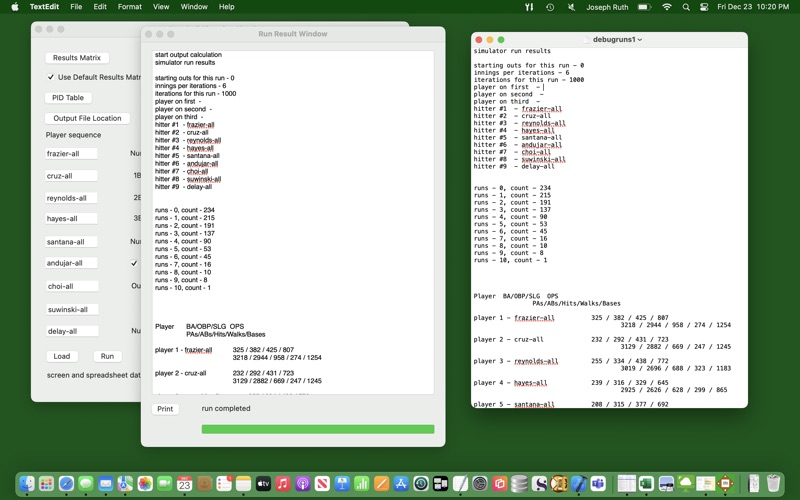The height and width of the screenshot is (500, 800).
Task: Open Launchpad in the dock
Action: click(46, 483)
